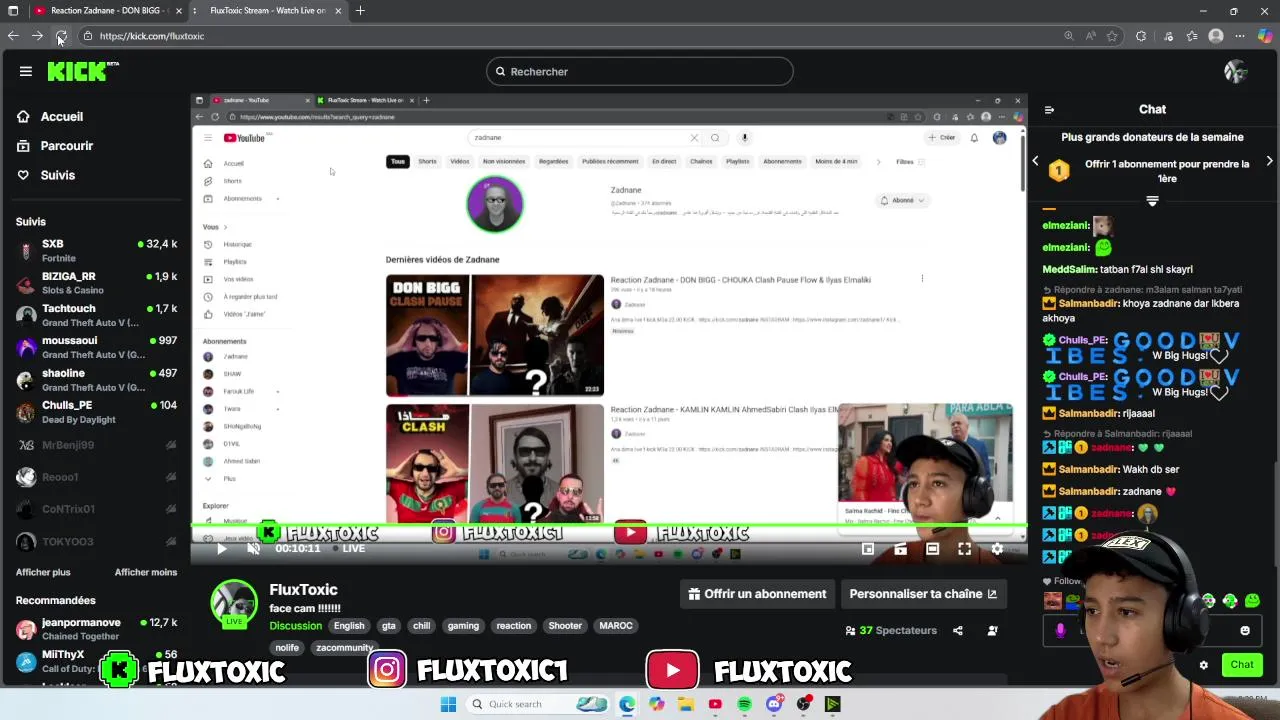Open Accueil in the Kick sidebar
This screenshot has width=1280, height=720.
coord(50,117)
